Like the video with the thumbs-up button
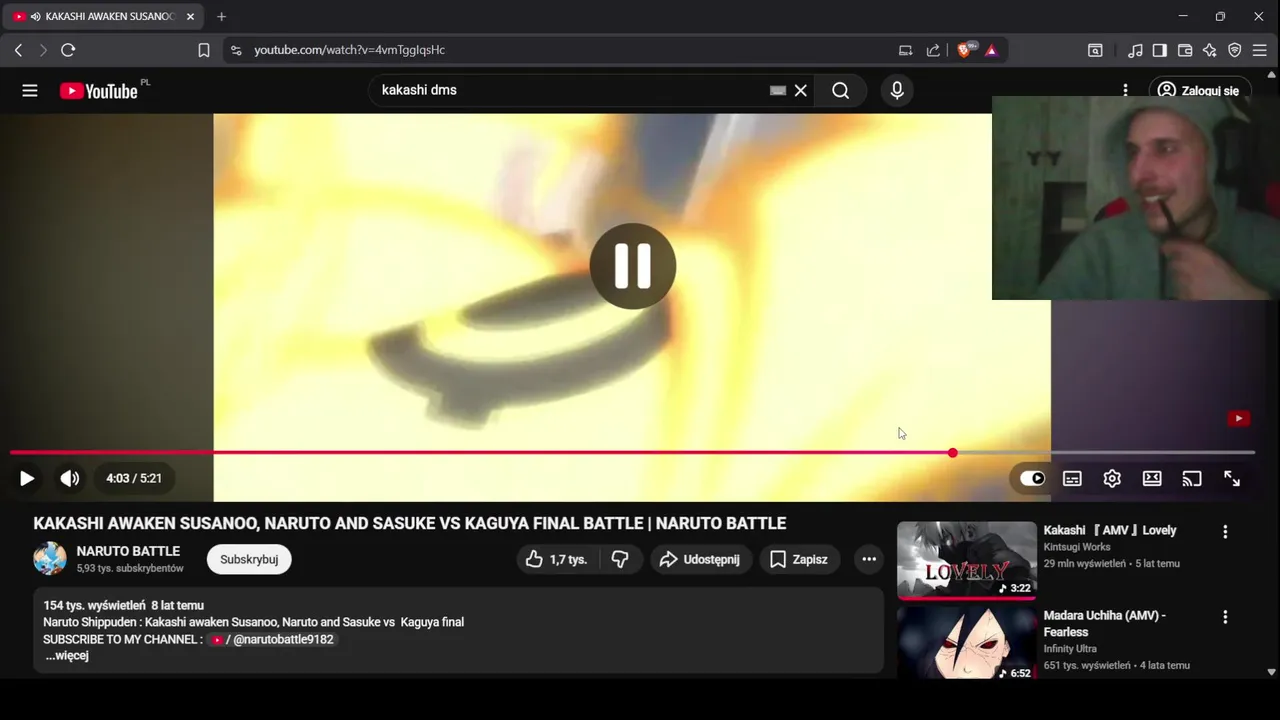This screenshot has width=1280, height=720. point(557,559)
